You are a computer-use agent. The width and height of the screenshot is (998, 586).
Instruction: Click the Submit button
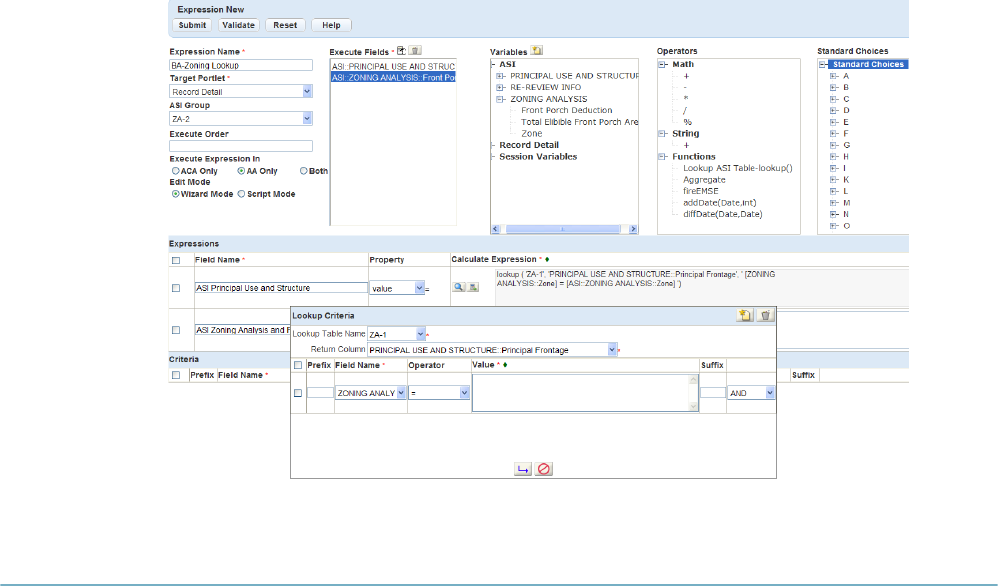(192, 25)
